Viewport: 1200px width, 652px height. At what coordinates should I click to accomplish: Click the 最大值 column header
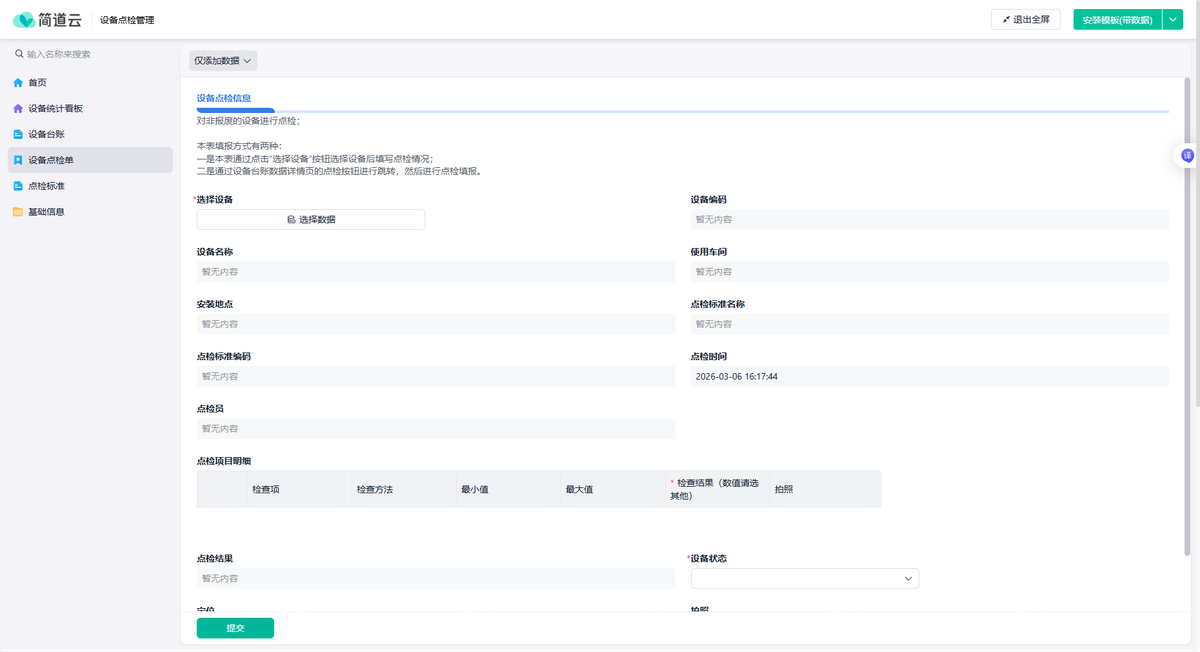611,489
